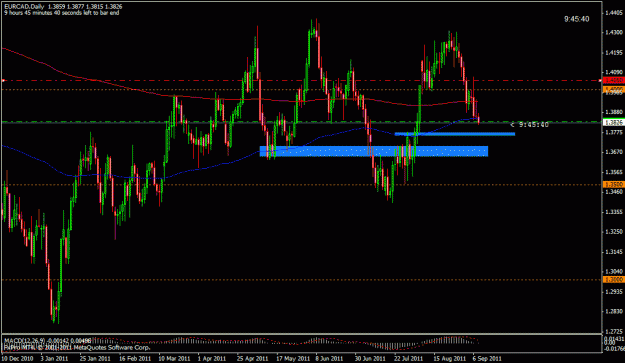Click the 6 Sep 2011 date label

click(x=487, y=359)
